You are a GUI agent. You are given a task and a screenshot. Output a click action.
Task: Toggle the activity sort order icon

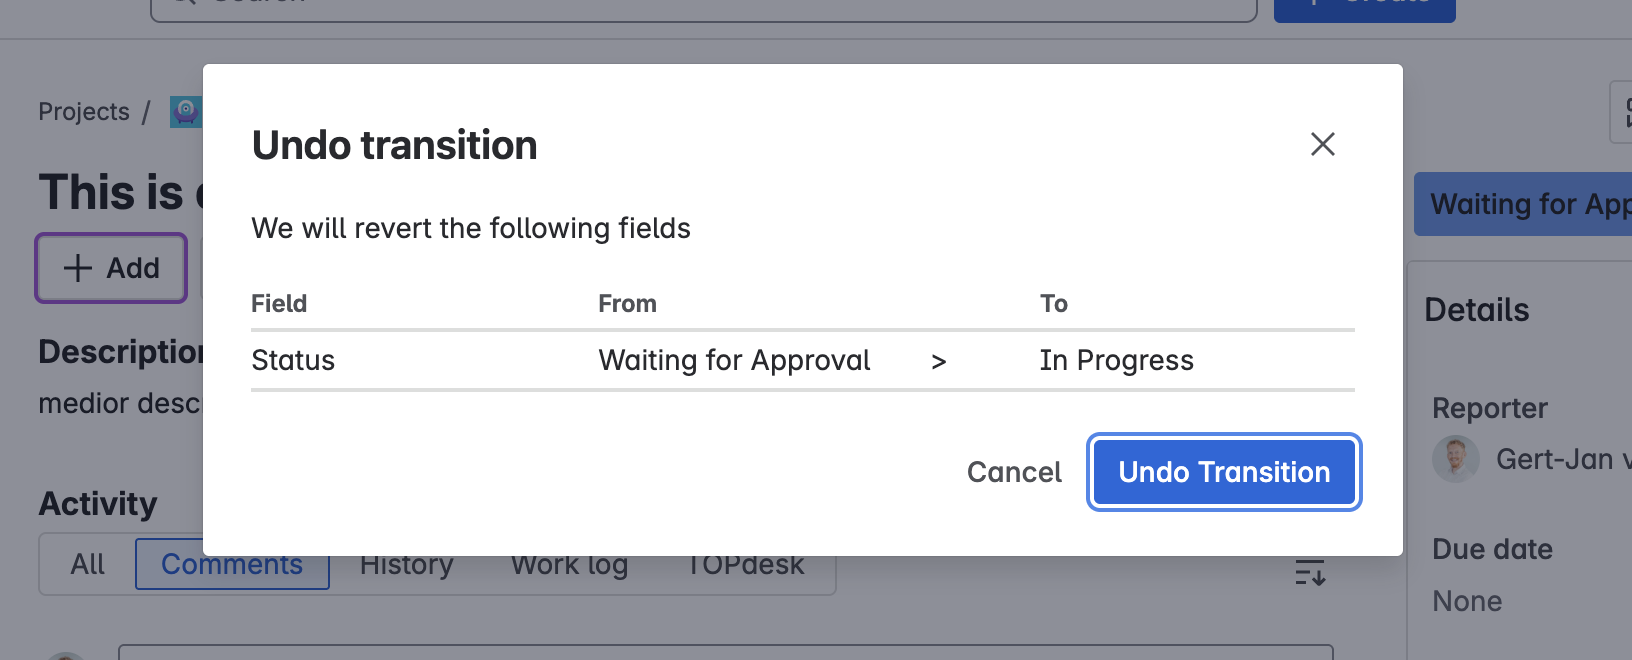click(1310, 572)
